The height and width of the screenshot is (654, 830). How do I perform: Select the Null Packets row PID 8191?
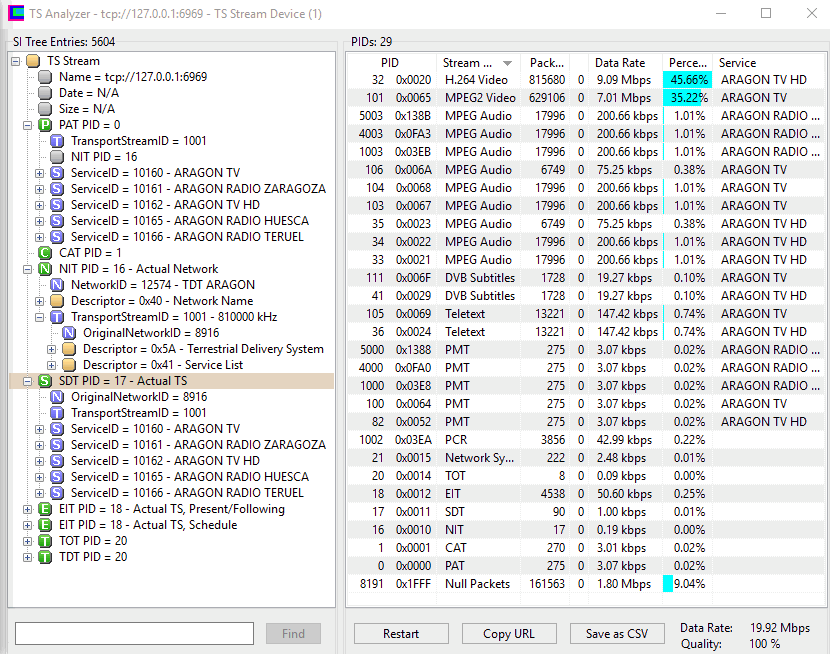[585, 584]
